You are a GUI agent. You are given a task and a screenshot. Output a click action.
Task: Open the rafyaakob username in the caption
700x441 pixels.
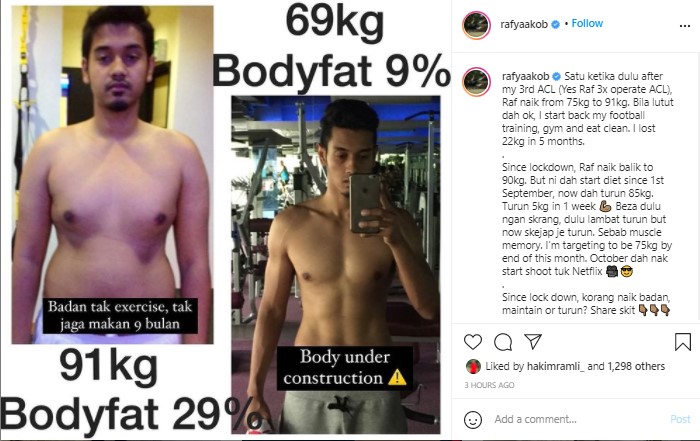point(525,76)
